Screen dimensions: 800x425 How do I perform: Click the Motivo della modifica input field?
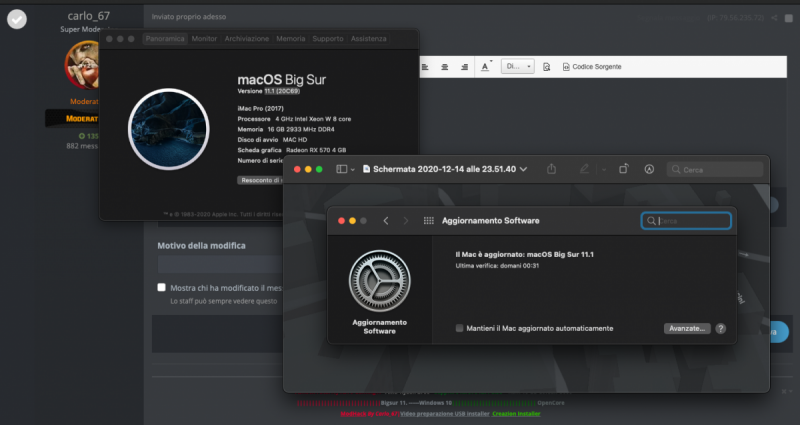[x=220, y=264]
